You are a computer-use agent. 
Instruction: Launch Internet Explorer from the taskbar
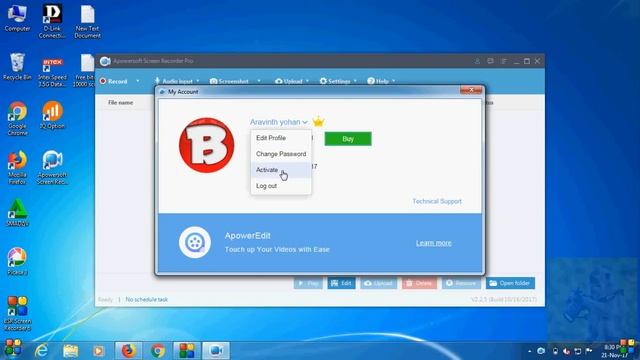tap(41, 351)
